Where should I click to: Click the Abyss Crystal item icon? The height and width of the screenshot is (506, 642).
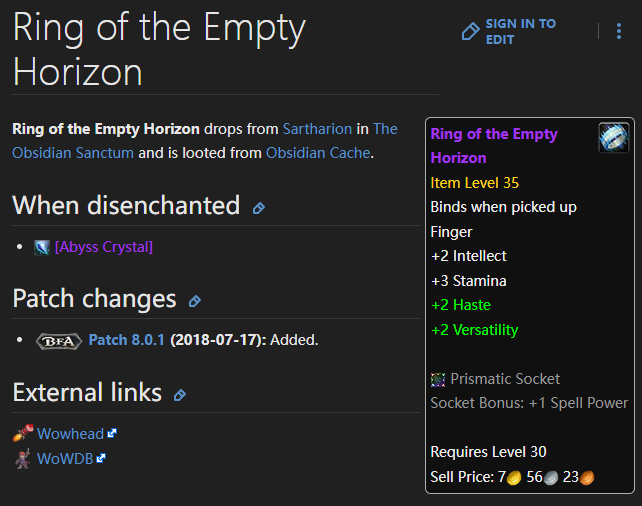pos(41,247)
